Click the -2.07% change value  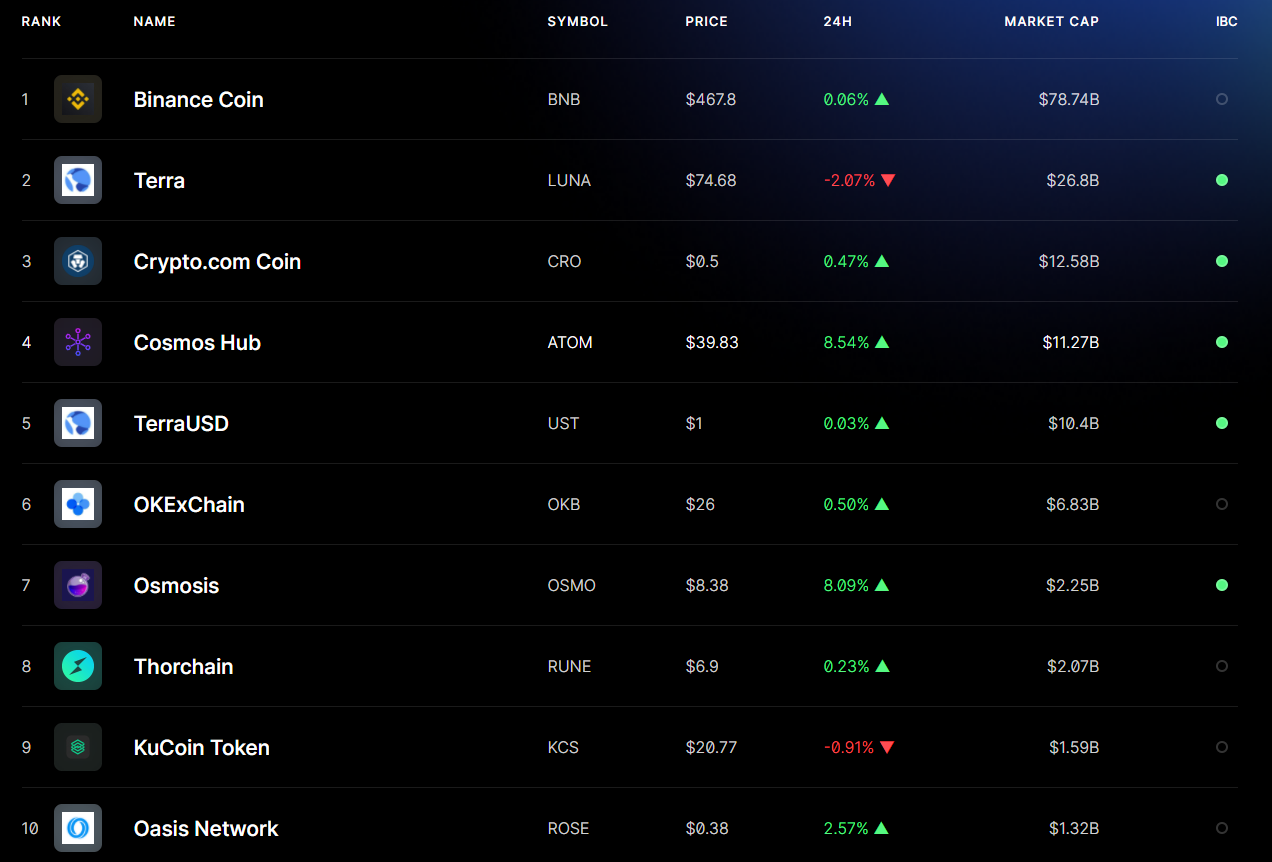849,180
